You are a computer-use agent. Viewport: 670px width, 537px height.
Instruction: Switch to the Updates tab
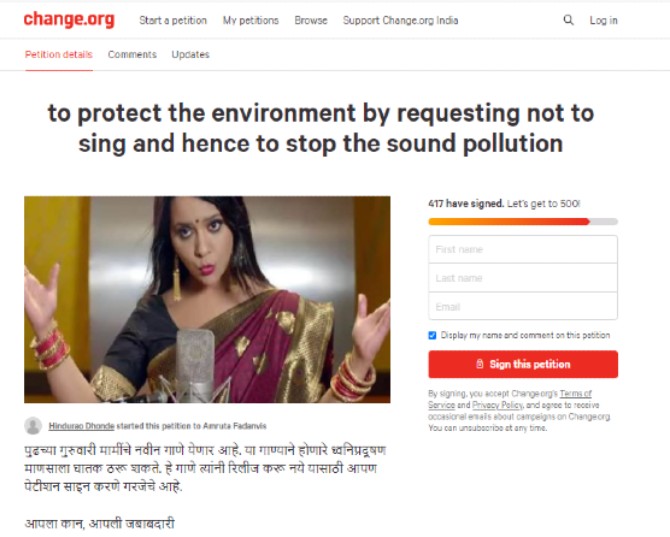pyautogui.click(x=190, y=55)
